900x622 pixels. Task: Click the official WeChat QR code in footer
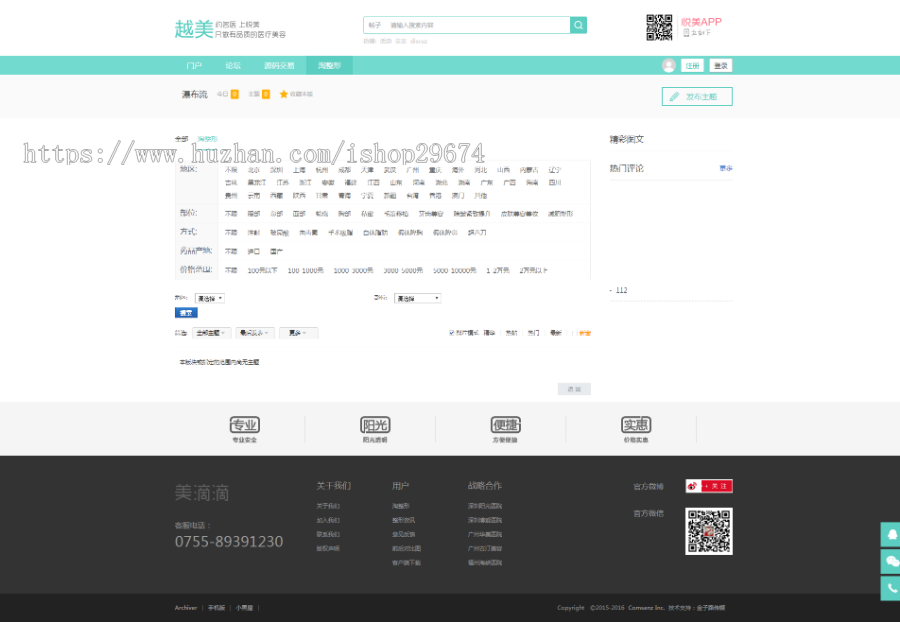[708, 531]
